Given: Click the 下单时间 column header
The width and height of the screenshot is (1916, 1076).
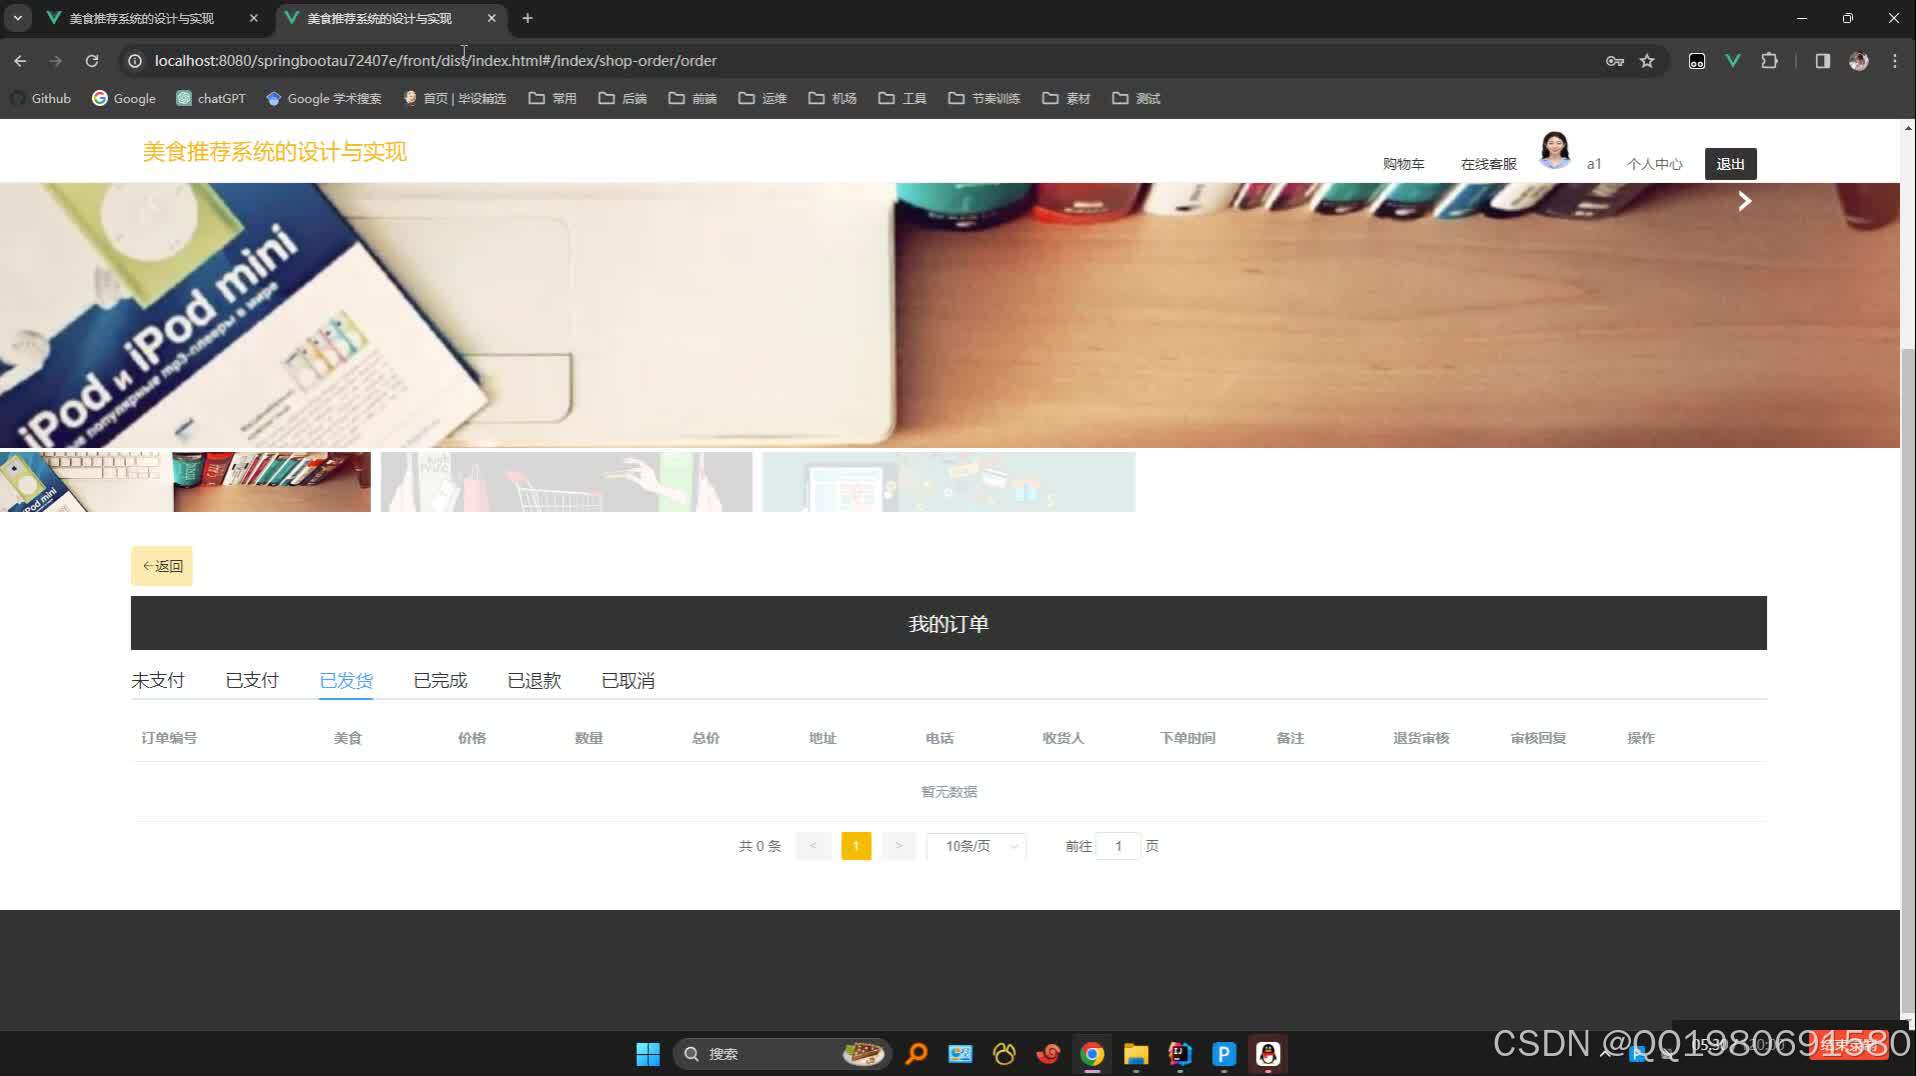Looking at the screenshot, I should tap(1187, 738).
